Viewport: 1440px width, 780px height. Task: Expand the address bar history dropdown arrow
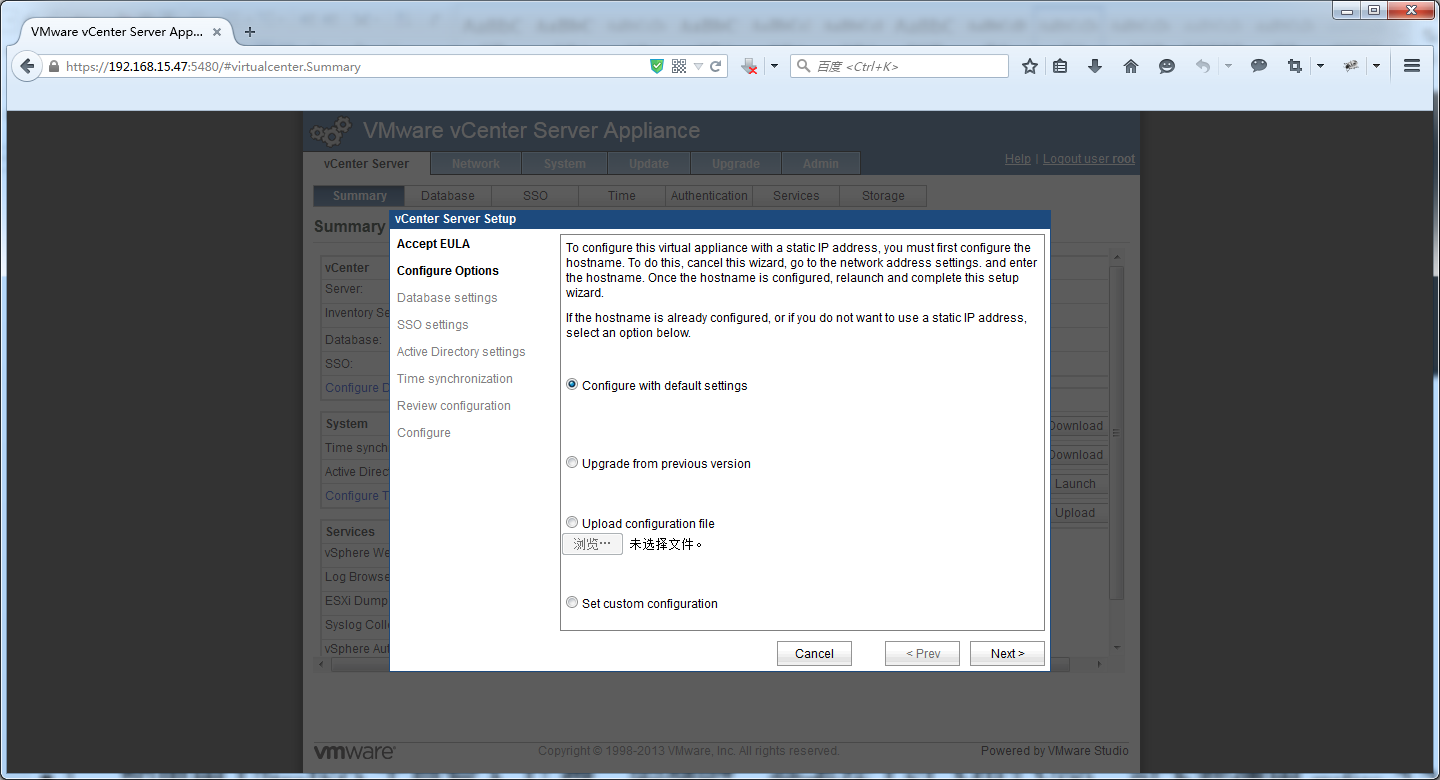(698, 66)
